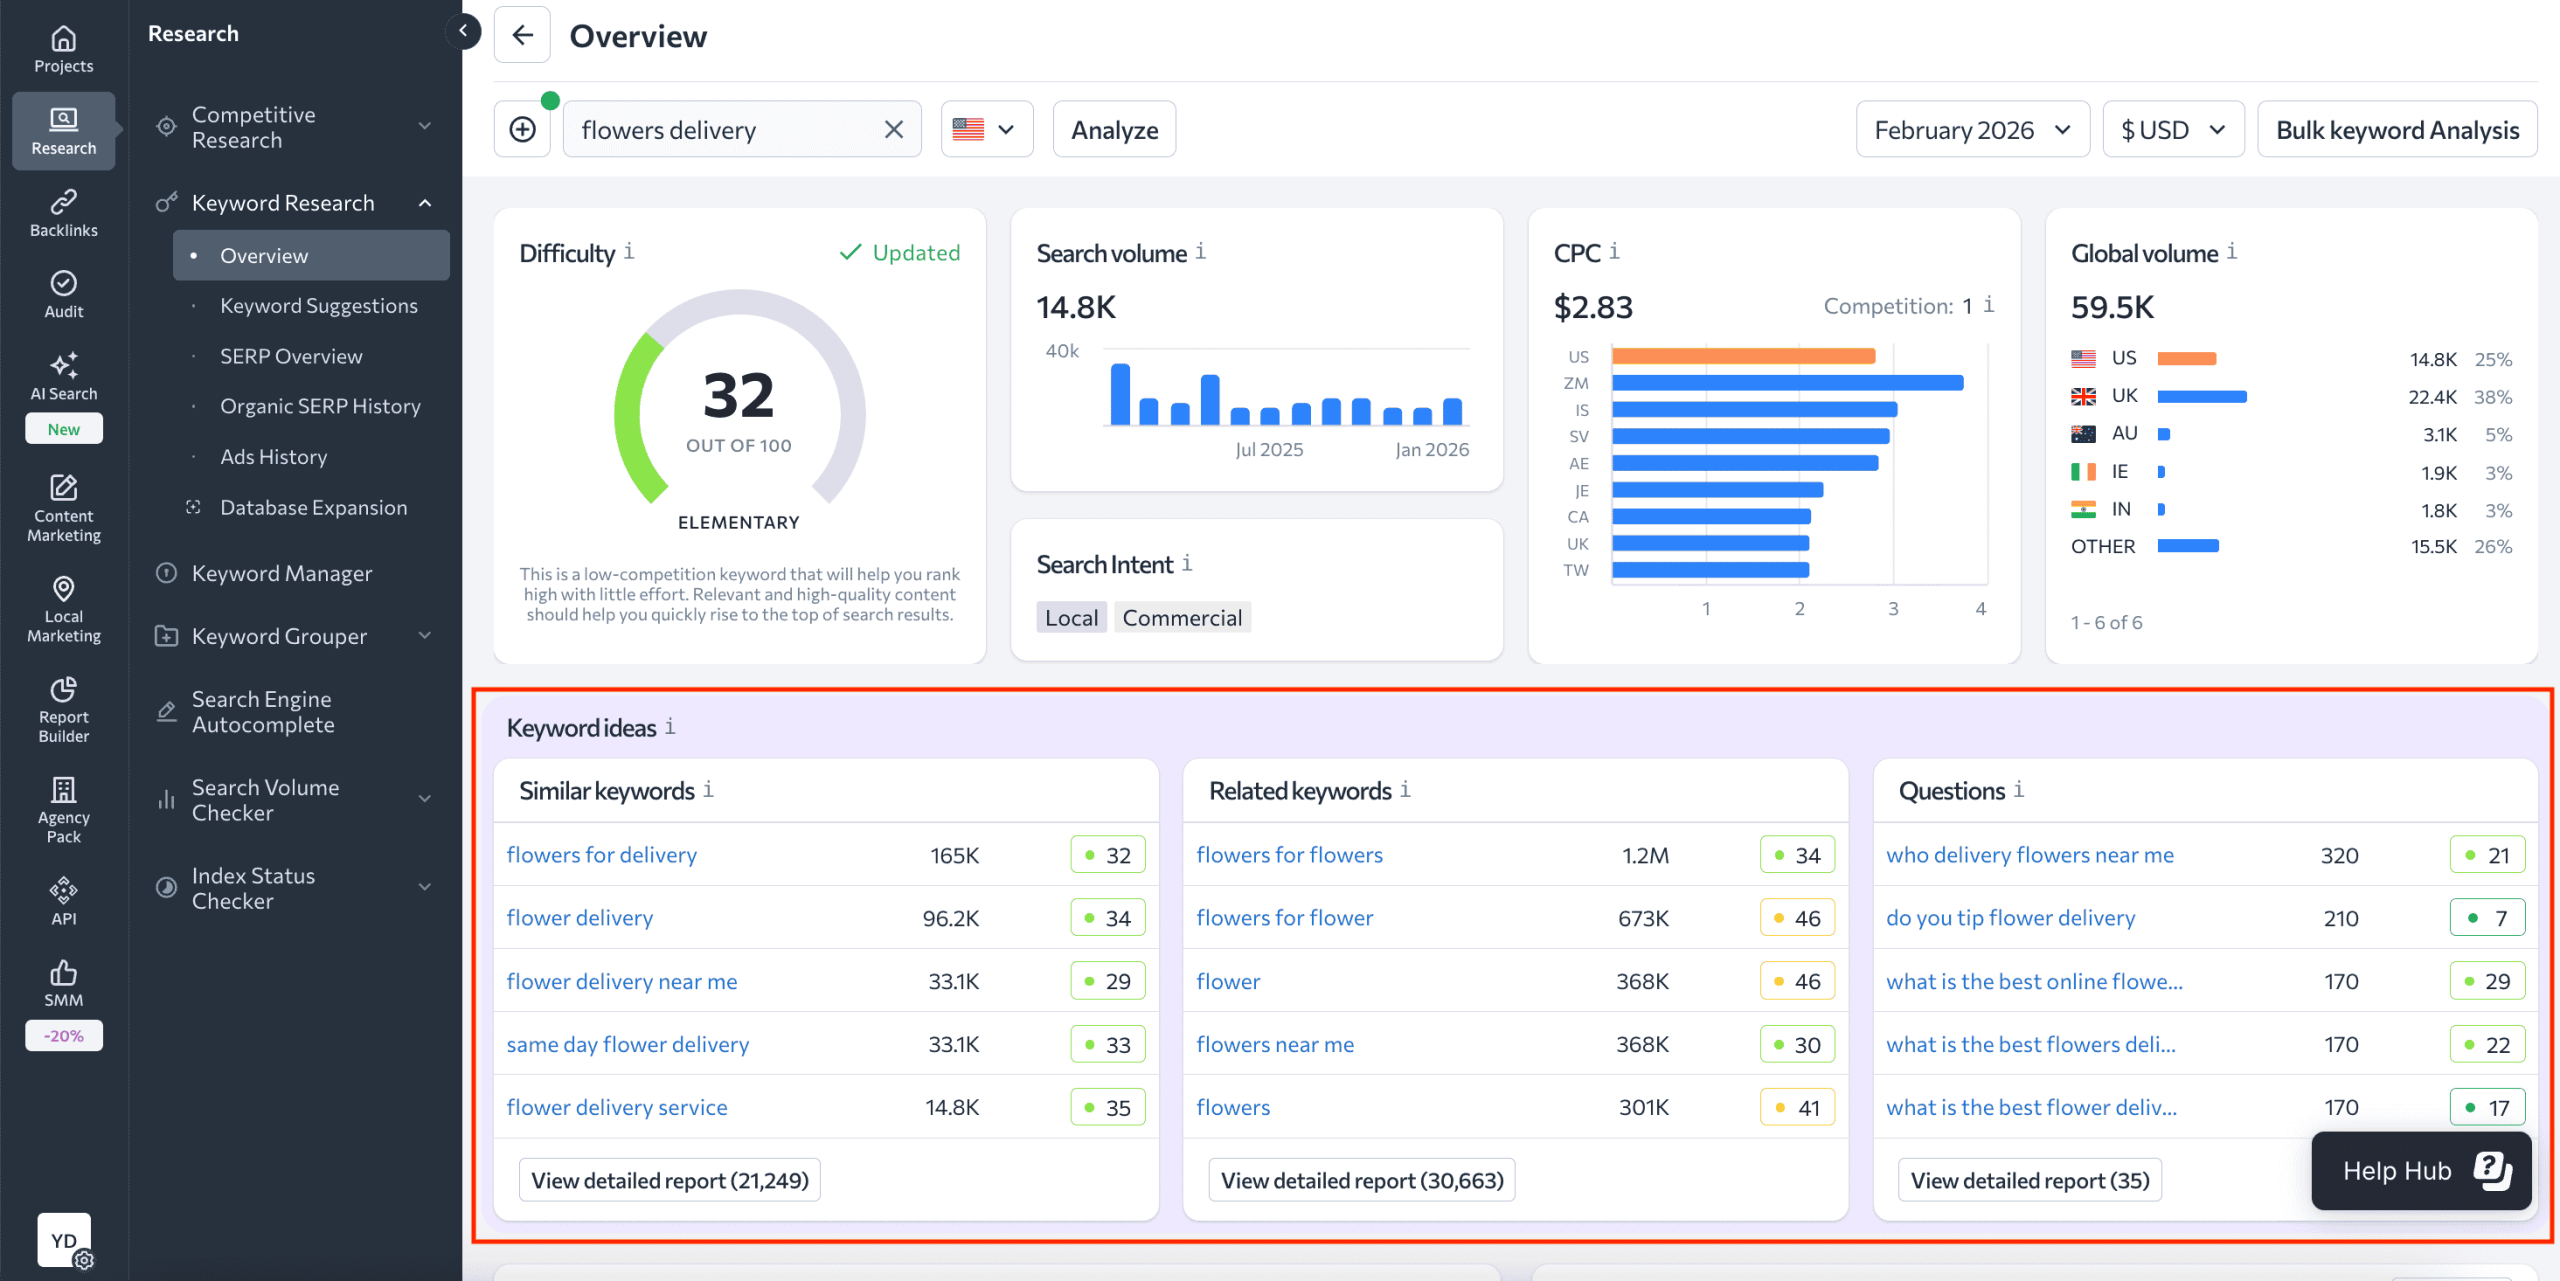
Task: Collapse the Research sidebar panel
Action: pos(463,31)
